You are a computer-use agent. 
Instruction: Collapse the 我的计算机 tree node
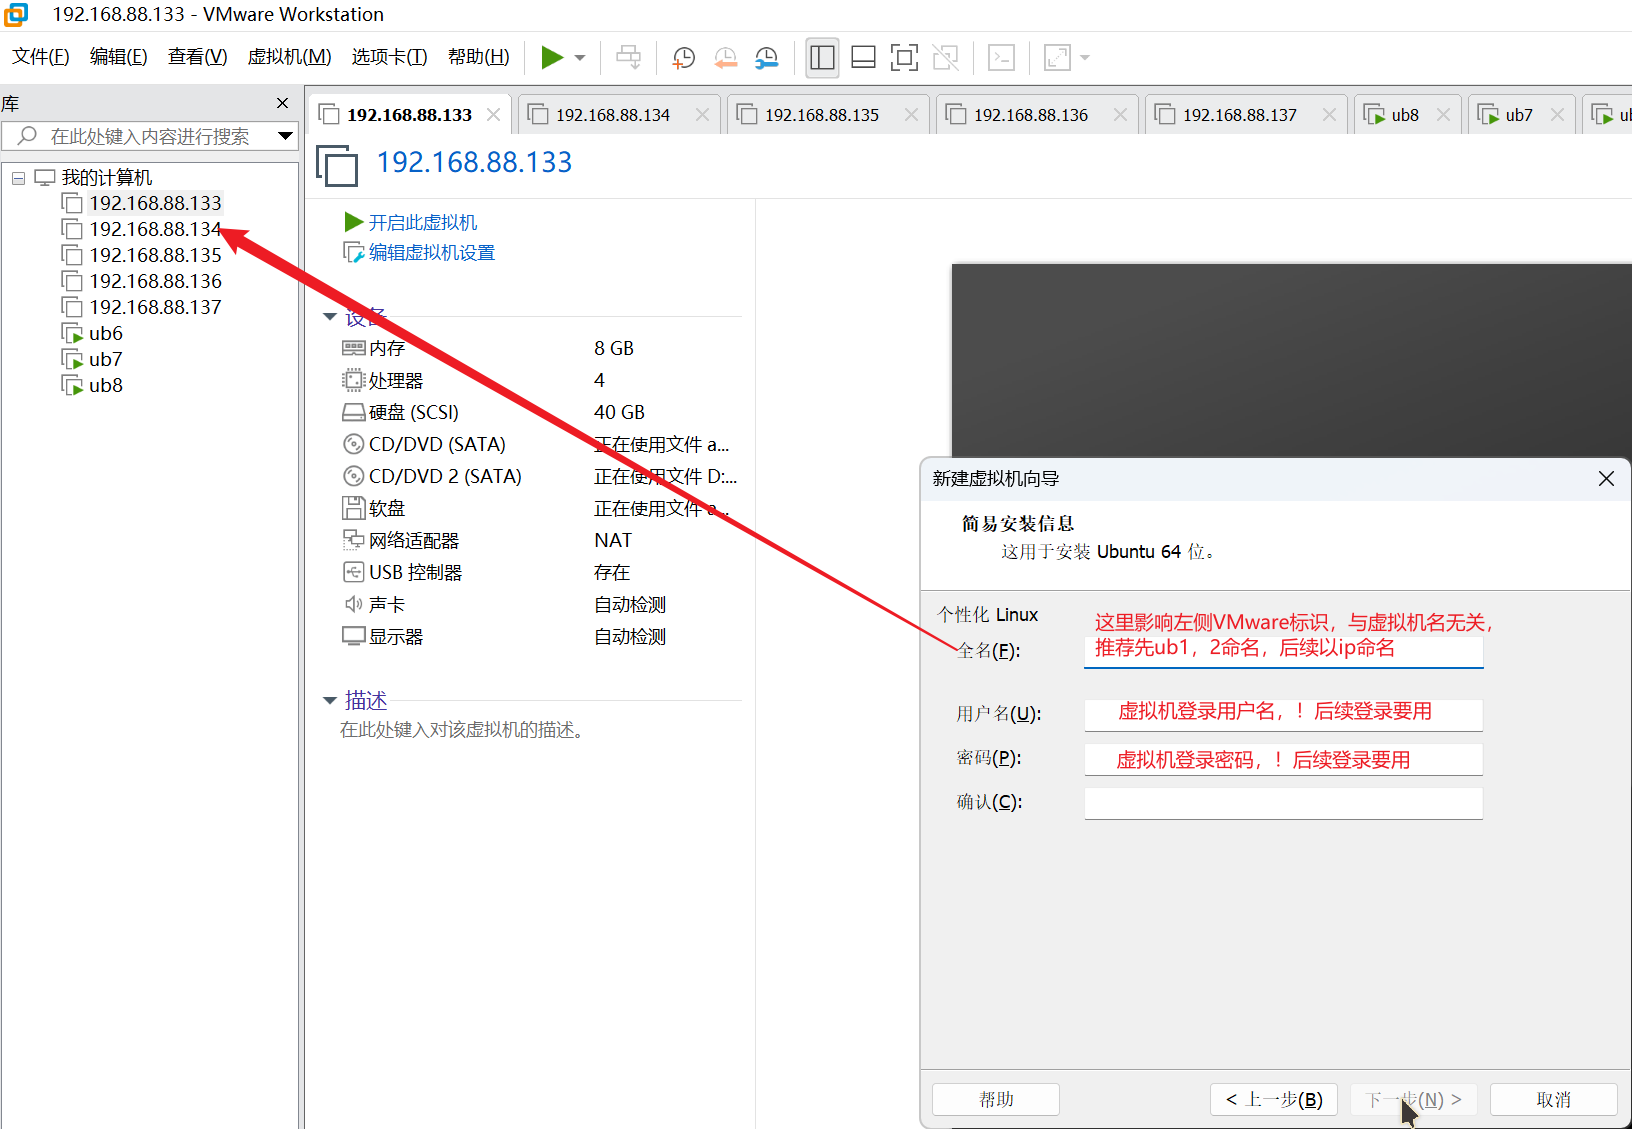[18, 178]
